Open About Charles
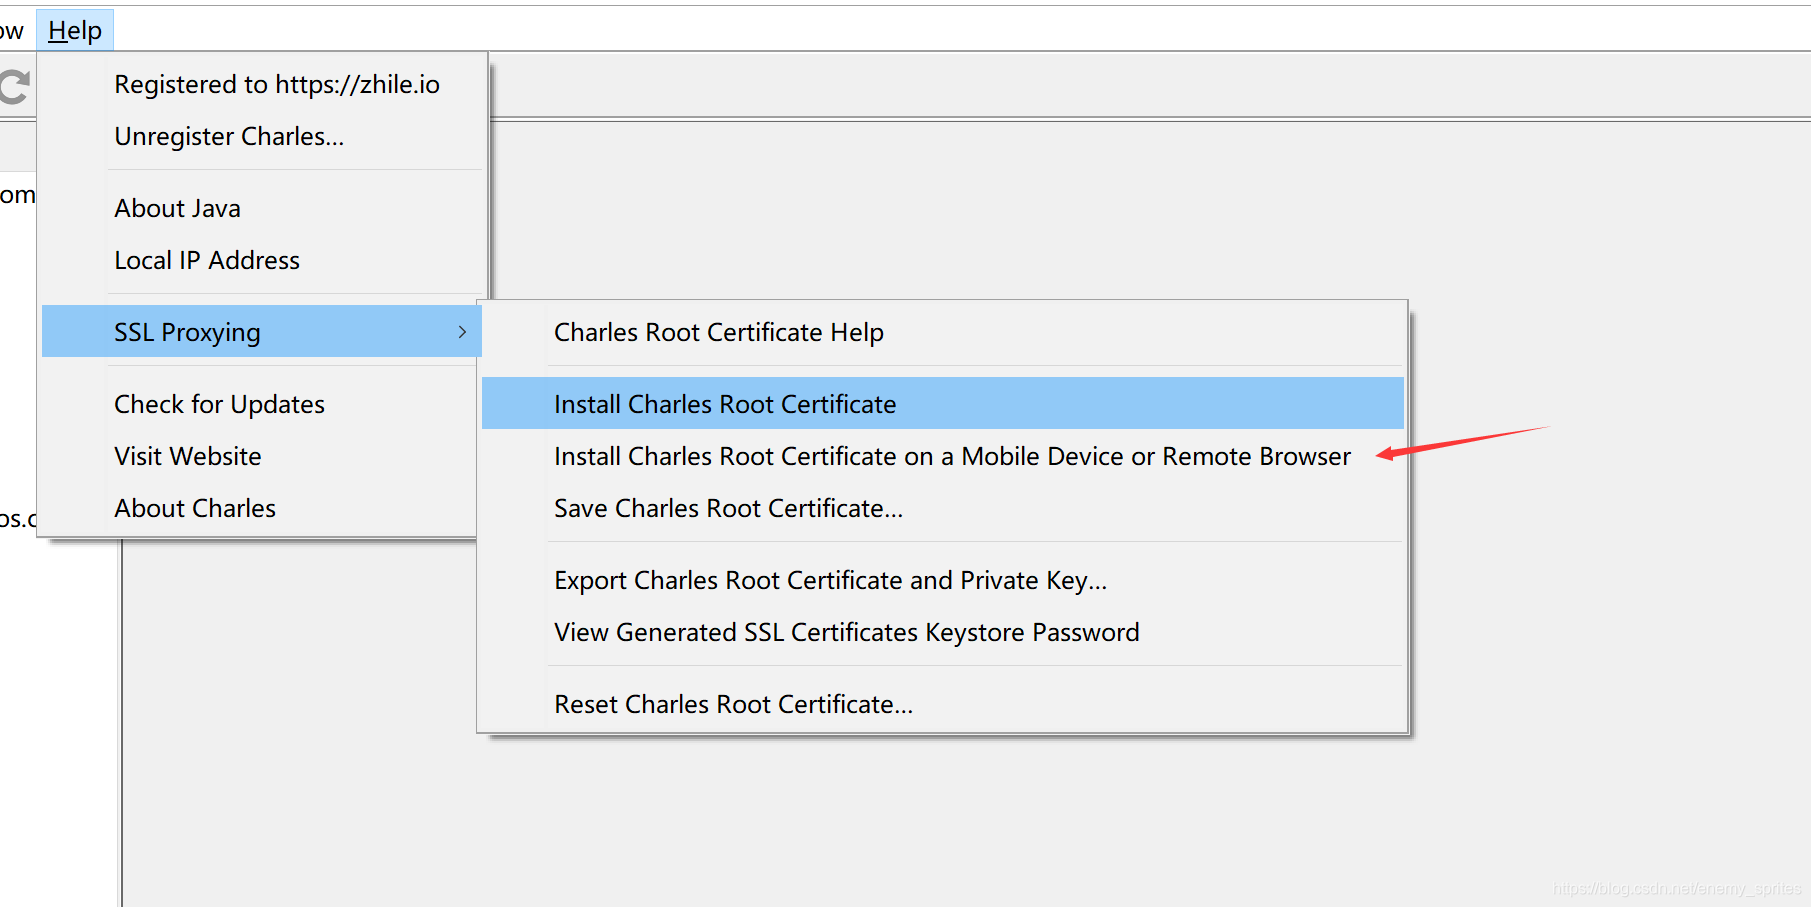This screenshot has width=1811, height=907. [262, 509]
